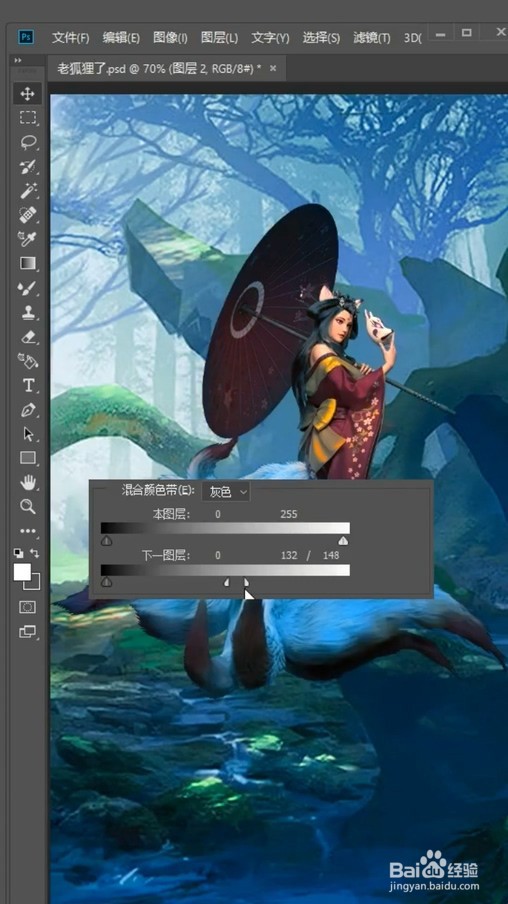
Task: Click the foreground color swatch
Action: pyautogui.click(x=22, y=572)
